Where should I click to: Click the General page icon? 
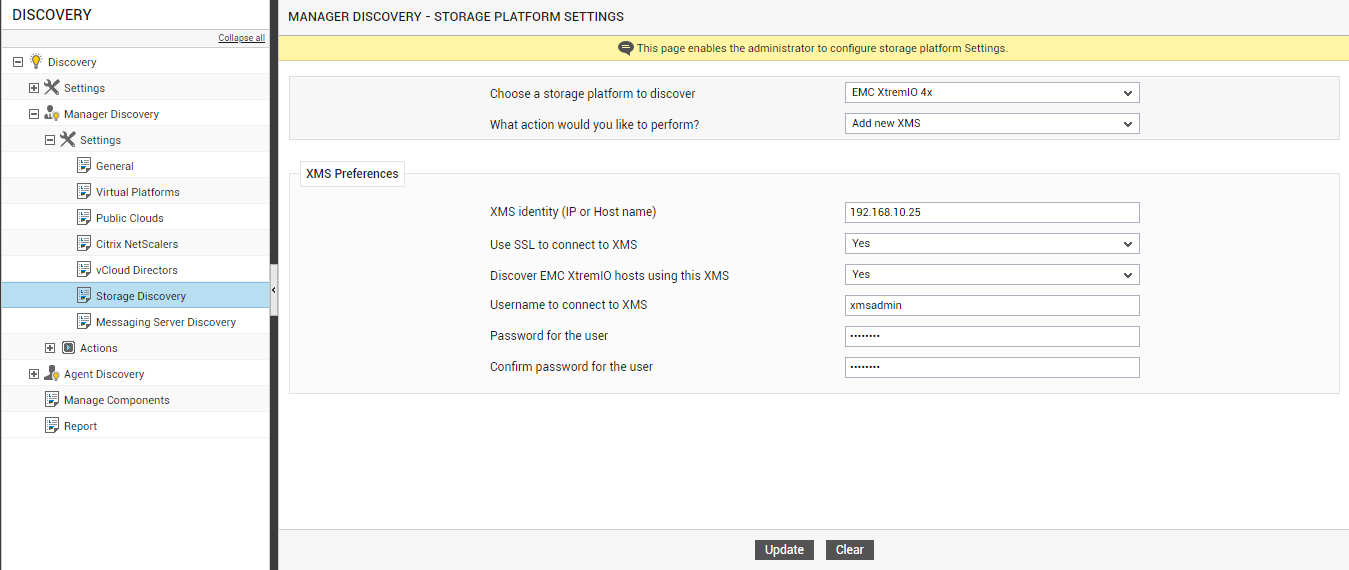(84, 165)
